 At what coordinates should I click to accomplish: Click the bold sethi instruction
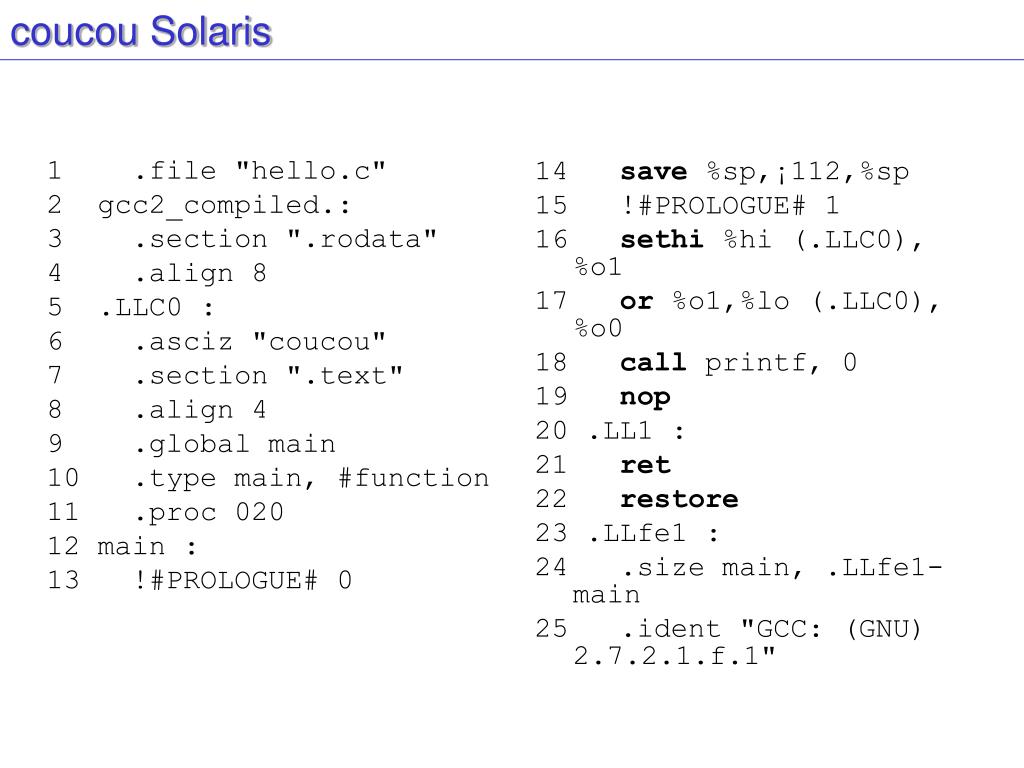coord(662,240)
